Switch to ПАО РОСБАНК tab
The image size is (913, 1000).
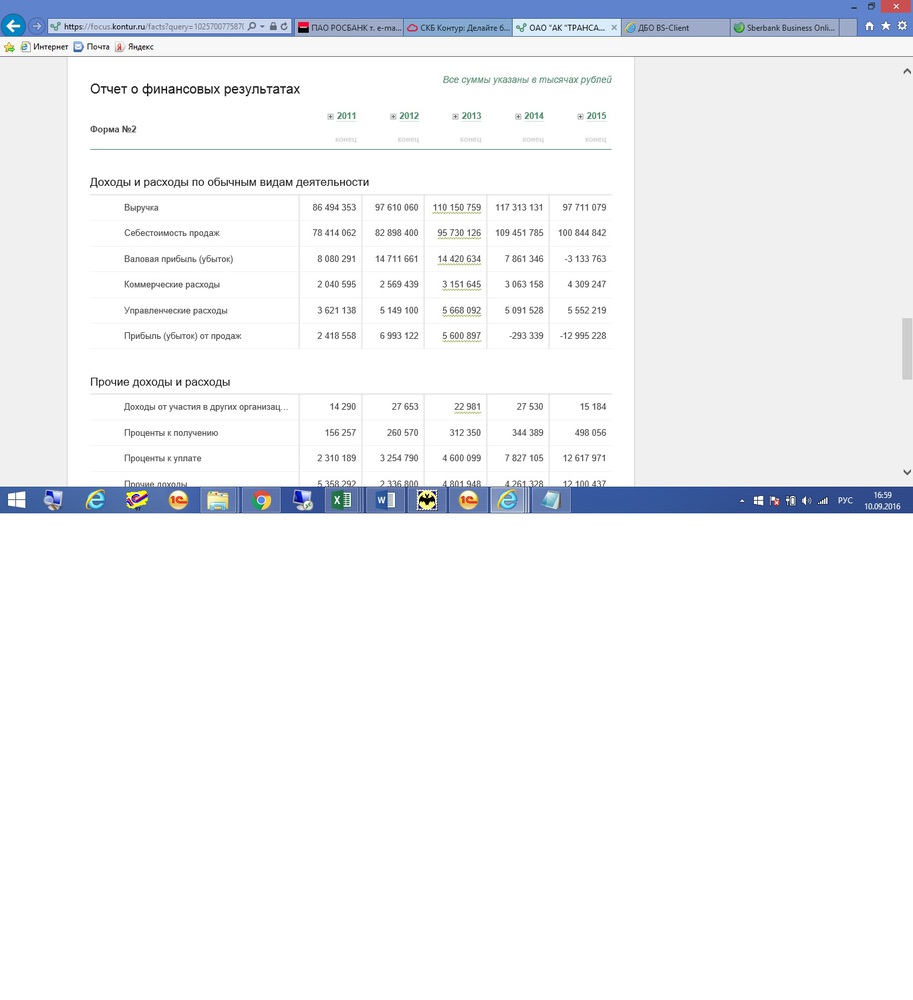(349, 27)
